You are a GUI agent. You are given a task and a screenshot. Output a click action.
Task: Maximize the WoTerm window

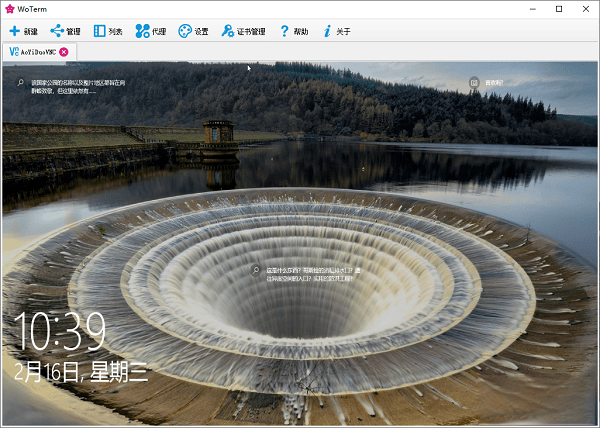[559, 9]
